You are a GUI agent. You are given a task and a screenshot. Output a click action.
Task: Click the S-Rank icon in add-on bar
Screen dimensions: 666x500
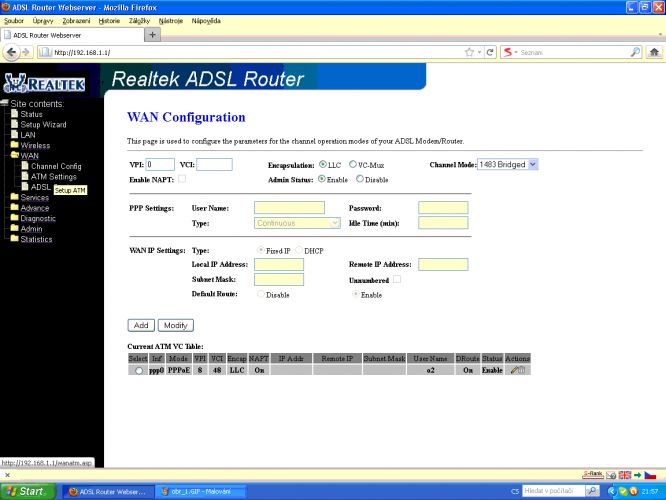tap(593, 475)
